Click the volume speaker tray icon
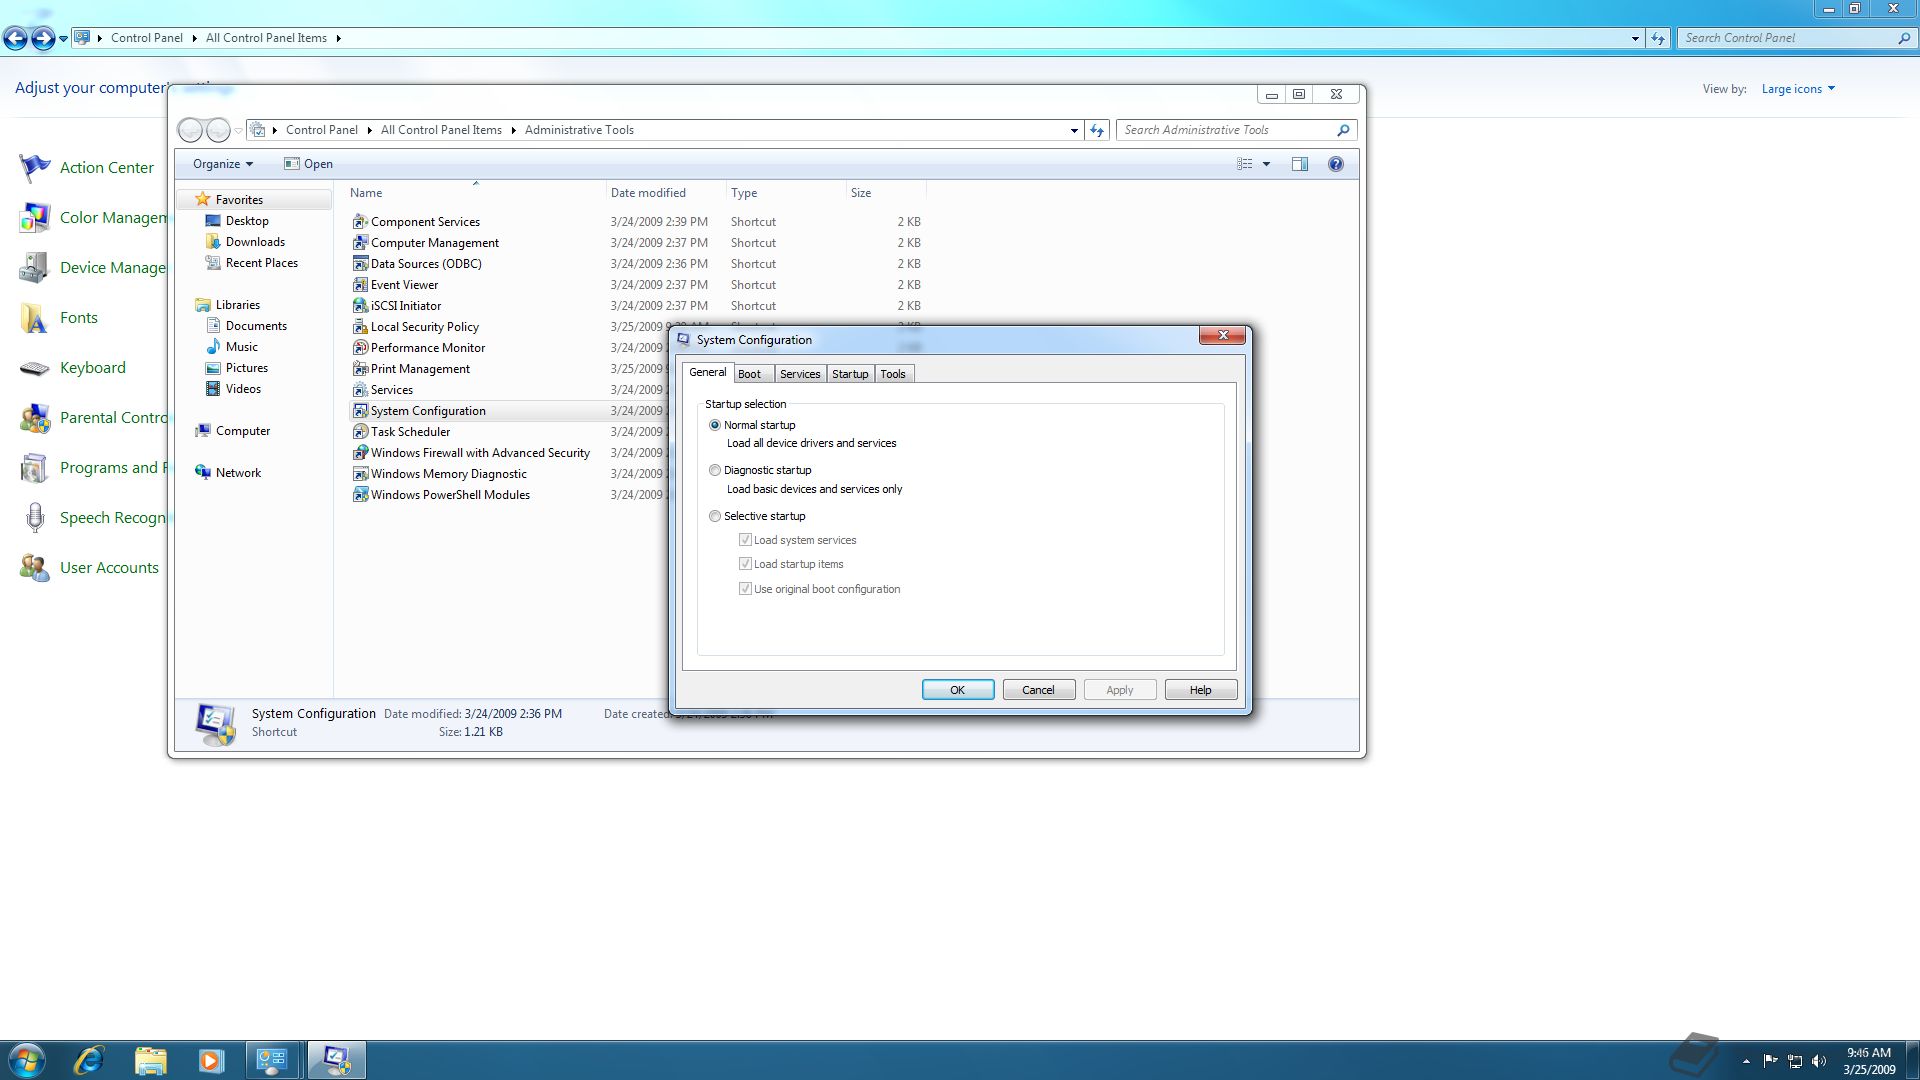Image resolution: width=1920 pixels, height=1080 pixels. [1819, 1061]
